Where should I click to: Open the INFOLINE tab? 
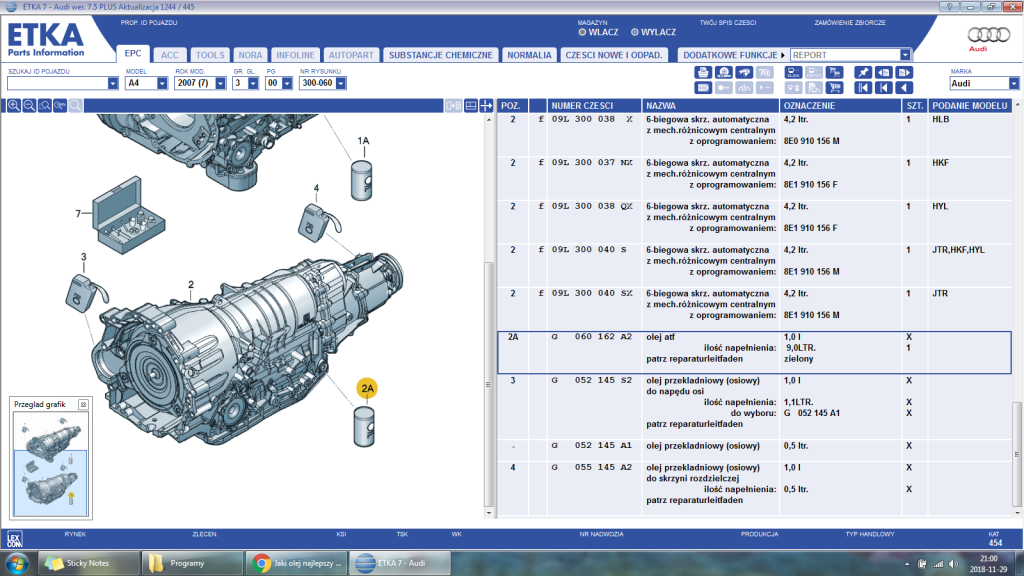coord(295,55)
